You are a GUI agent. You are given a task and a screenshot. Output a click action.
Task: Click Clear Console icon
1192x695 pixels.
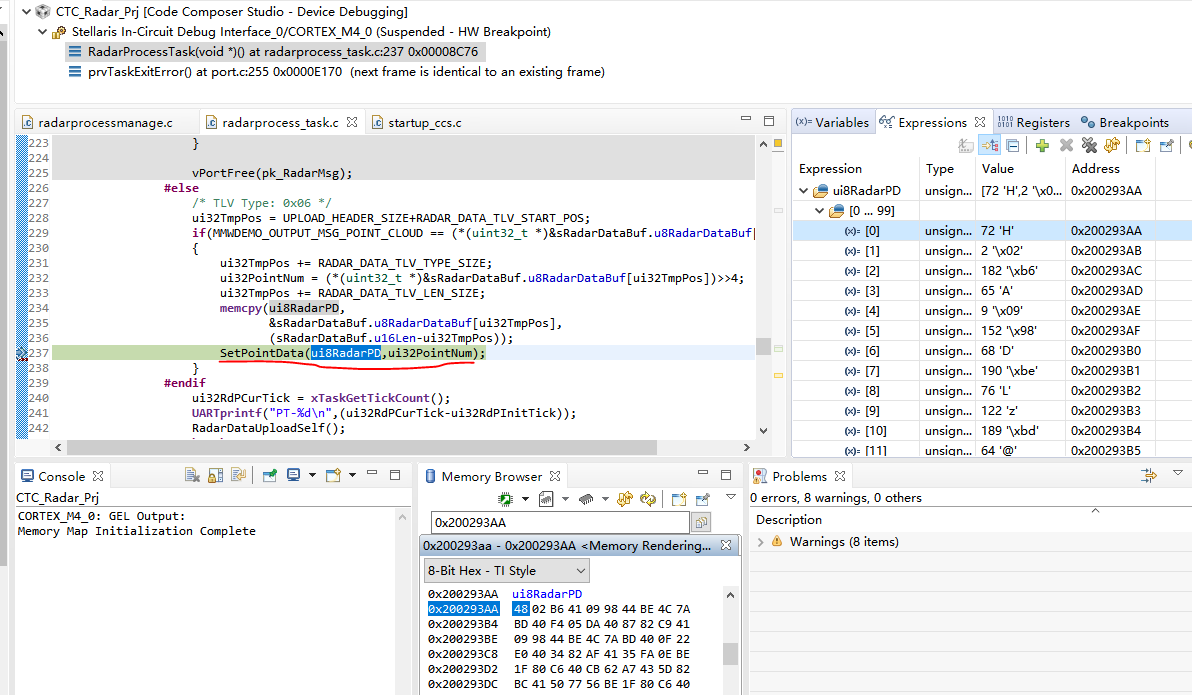point(192,475)
